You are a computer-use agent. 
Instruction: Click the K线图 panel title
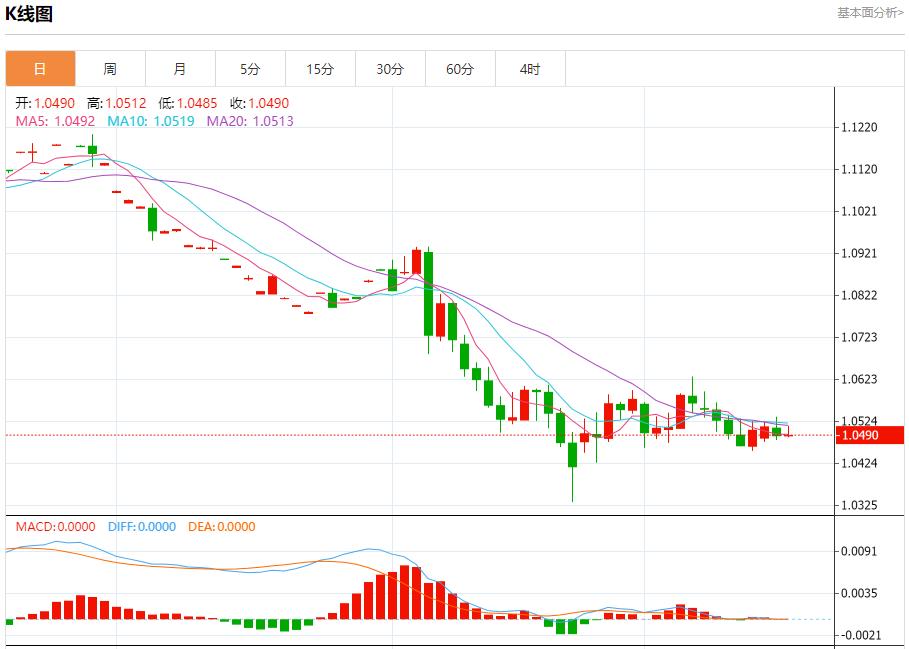(29, 14)
